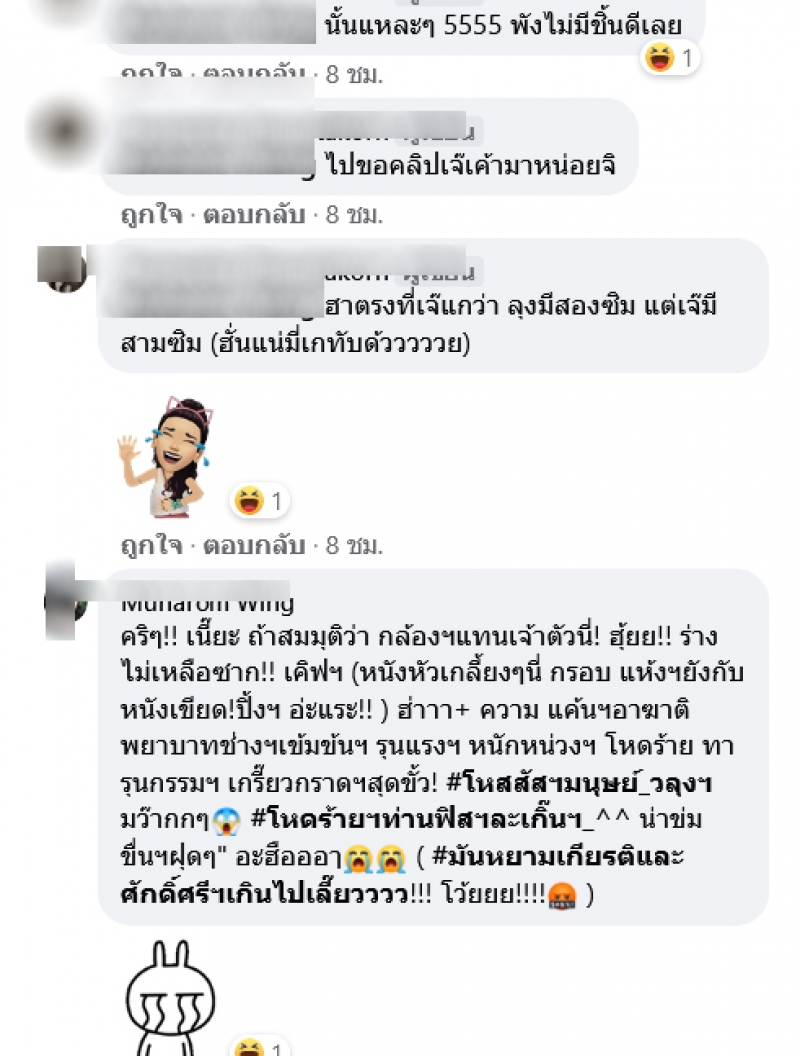
Task: Click laughing reaction on top comment
Action: 669,58
